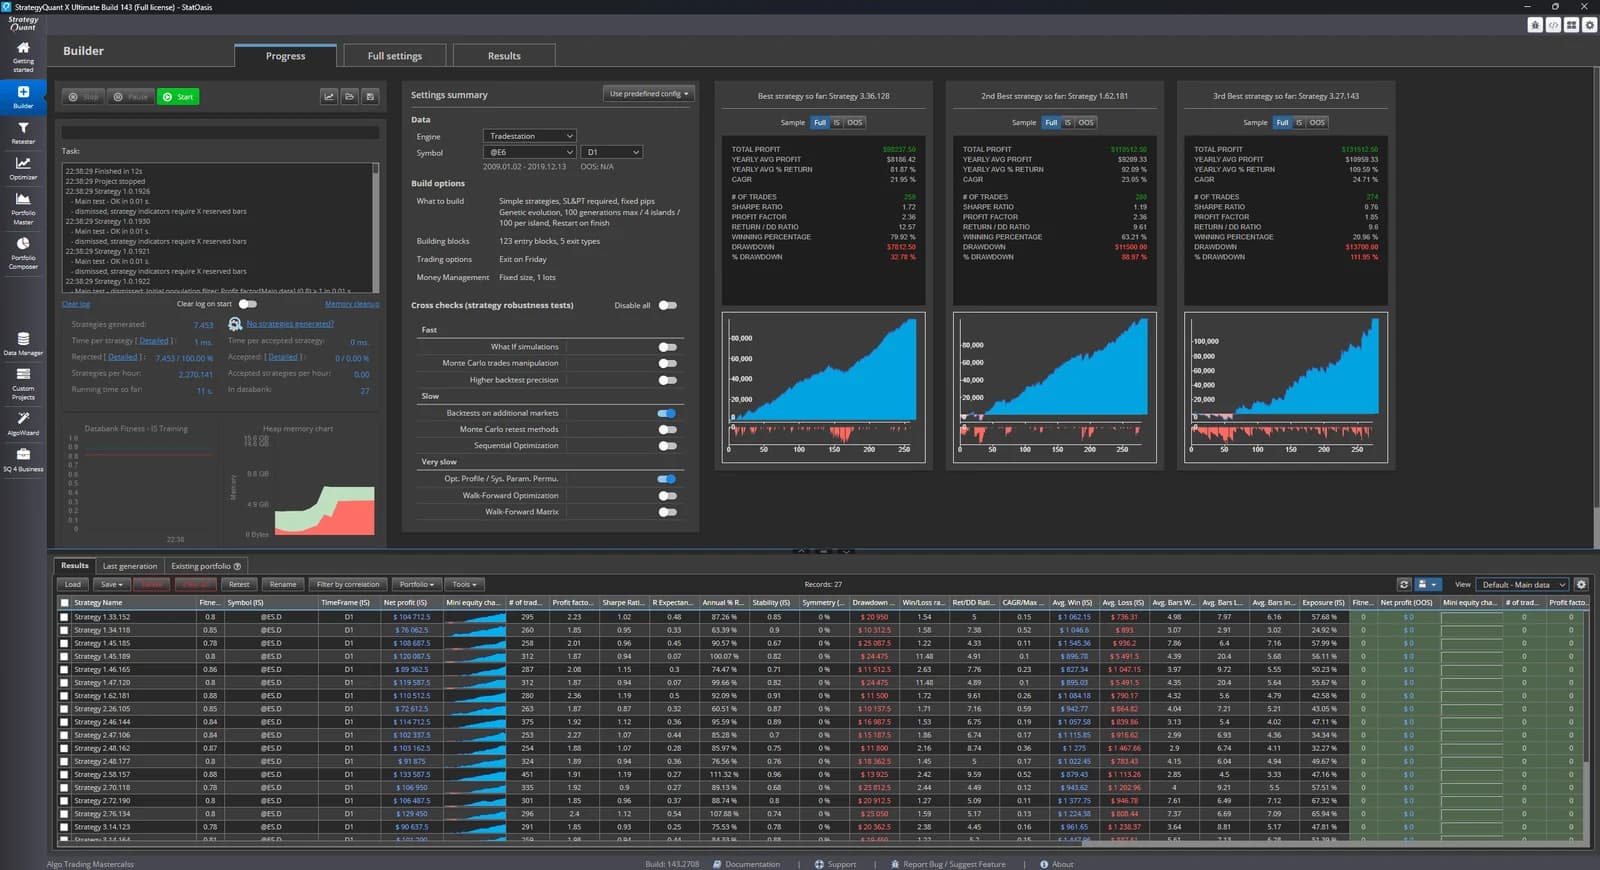Viewport: 1600px width, 870px height.
Task: Click the code editor icon top right
Action: click(x=1553, y=25)
